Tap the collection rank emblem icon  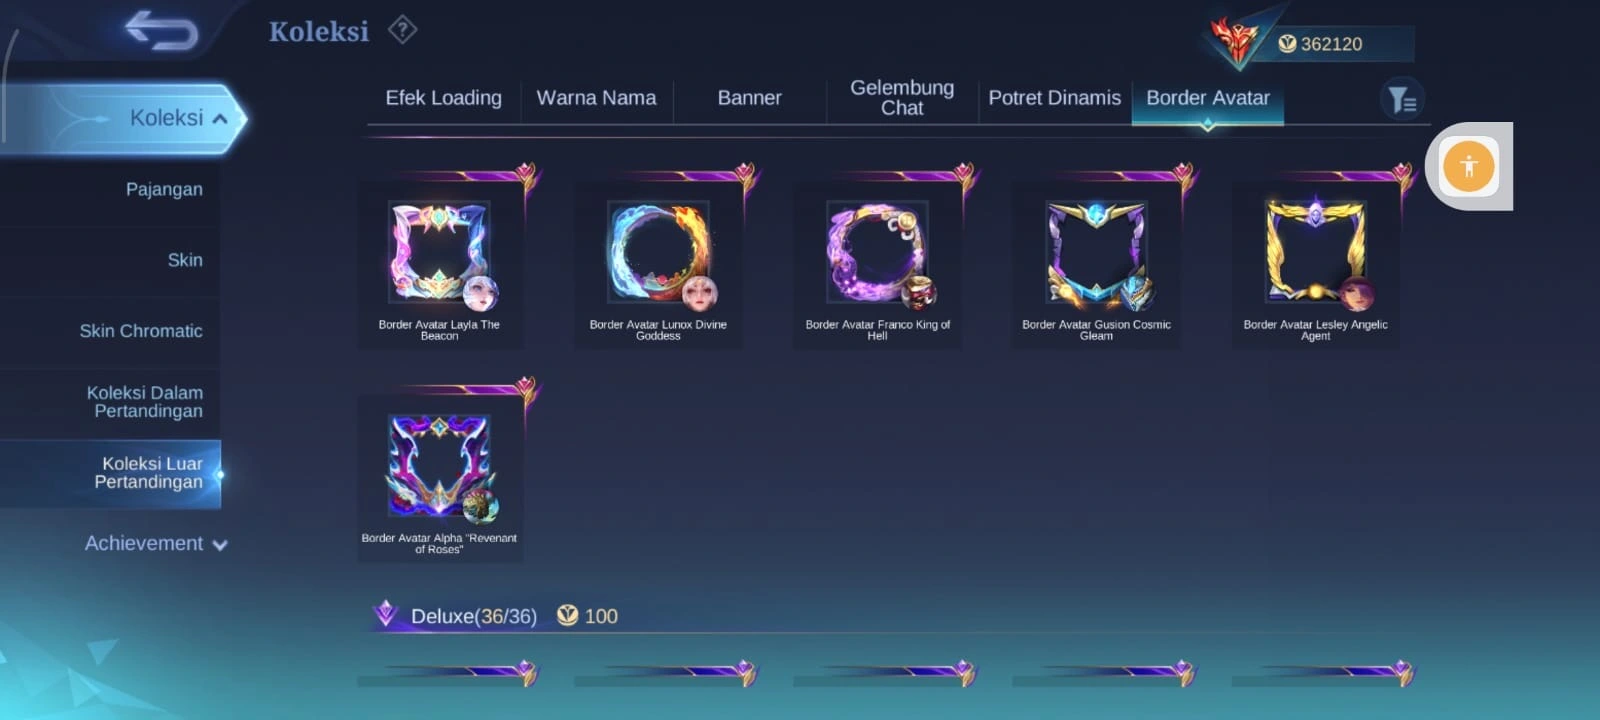pos(1235,41)
